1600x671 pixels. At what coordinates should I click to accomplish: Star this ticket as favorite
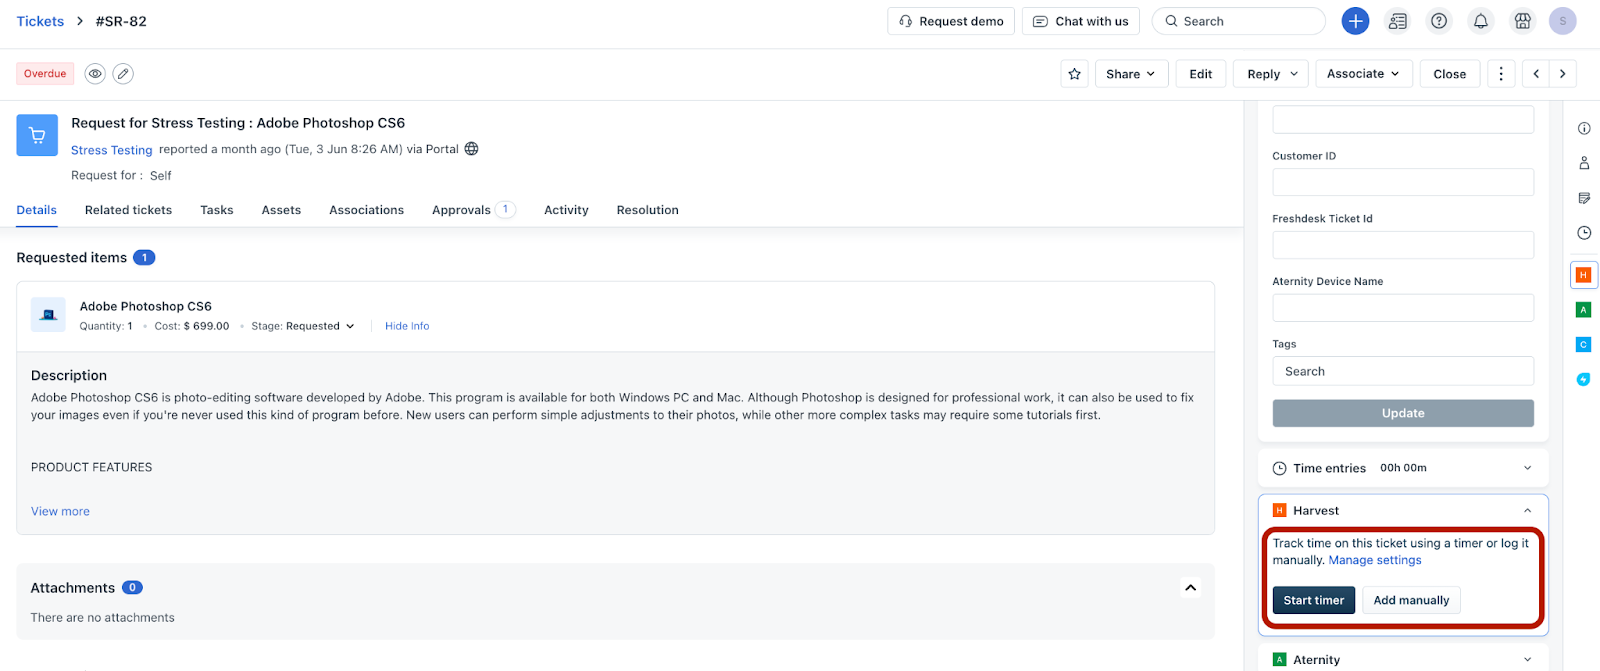[x=1075, y=74]
